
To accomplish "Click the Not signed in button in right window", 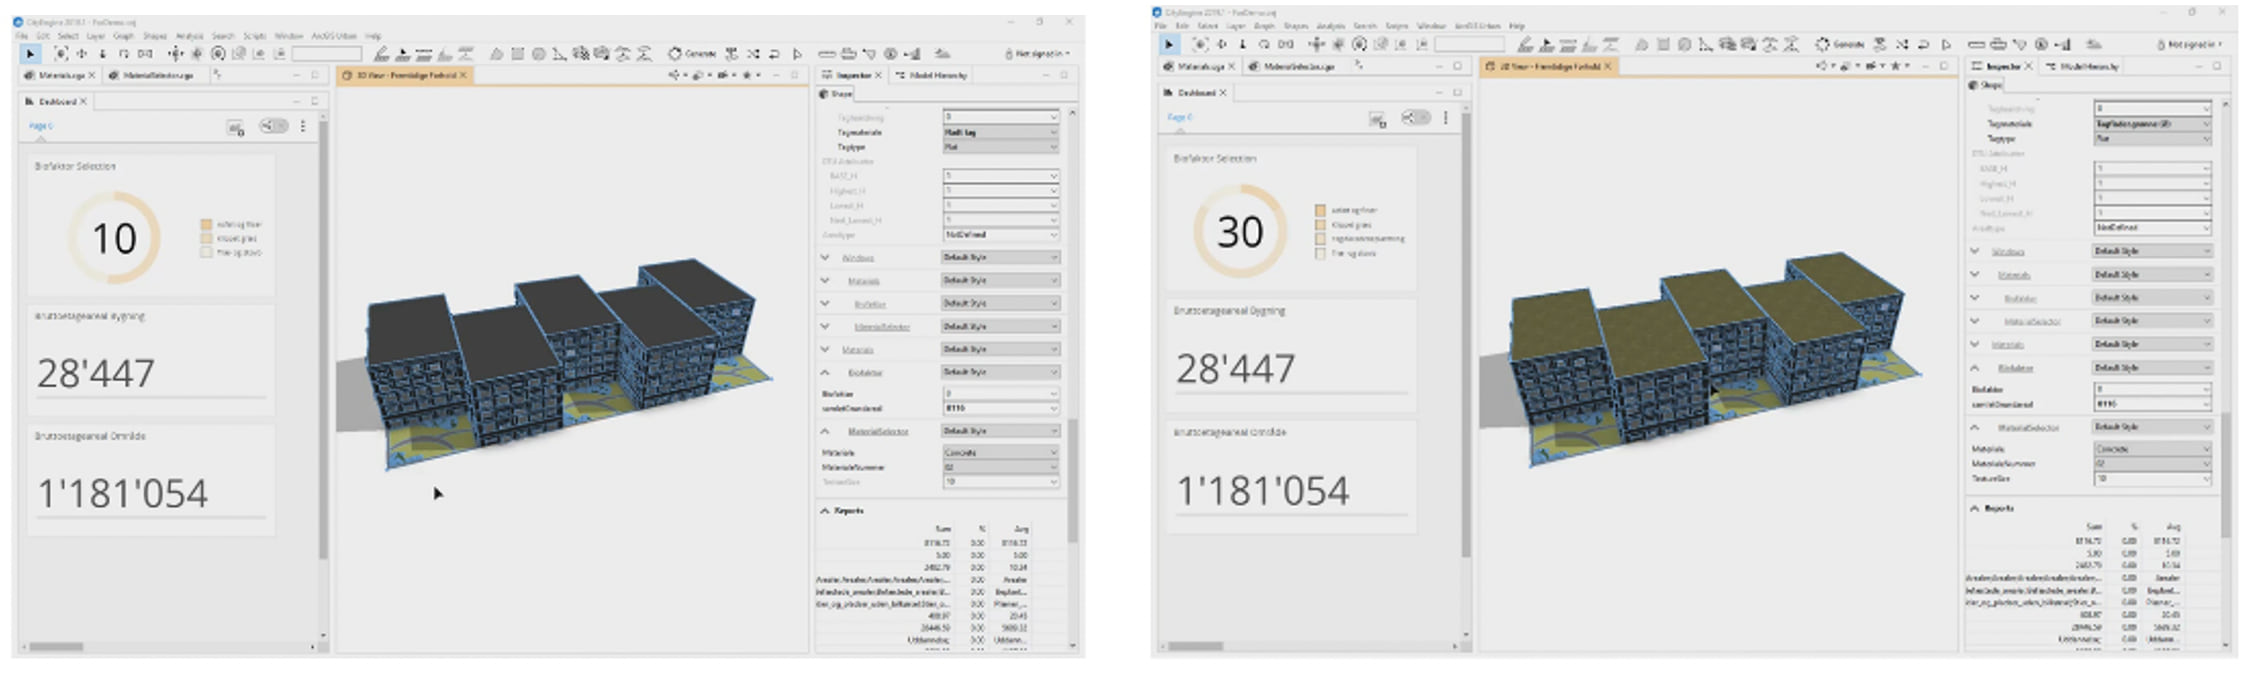I will point(2190,45).
